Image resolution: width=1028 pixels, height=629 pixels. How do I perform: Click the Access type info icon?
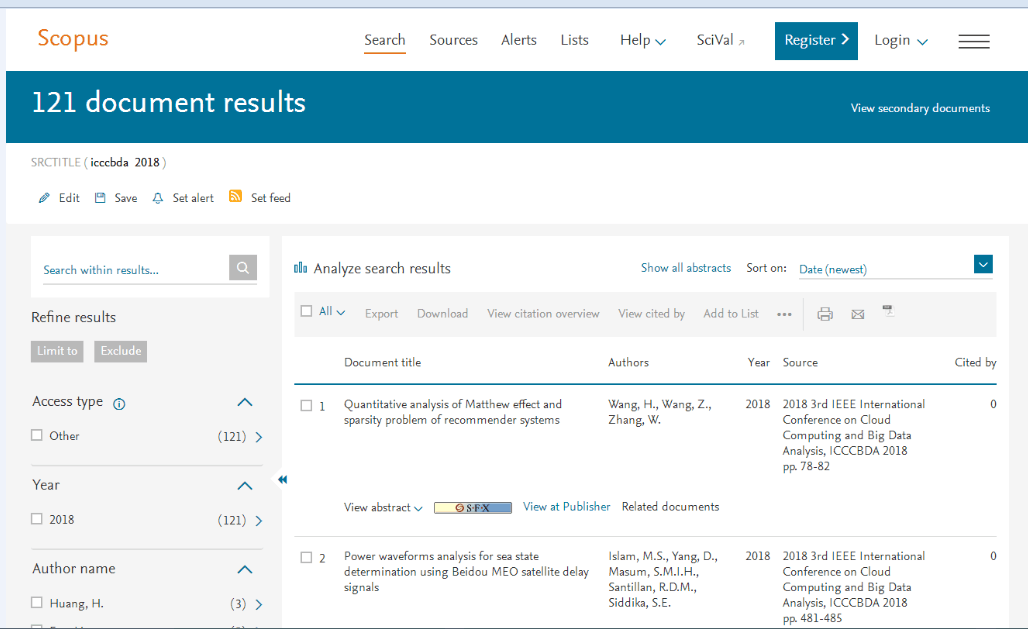click(119, 404)
